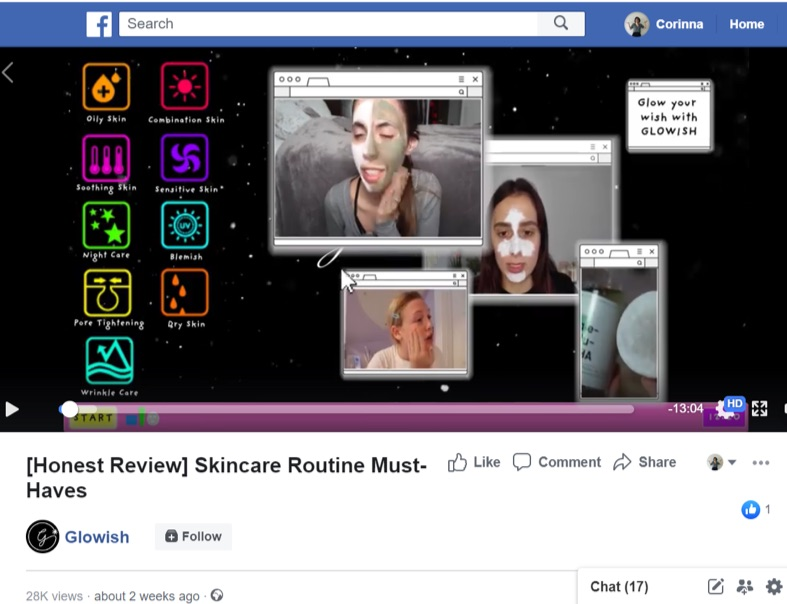
Task: Compose a new chat message icon
Action: [x=716, y=586]
